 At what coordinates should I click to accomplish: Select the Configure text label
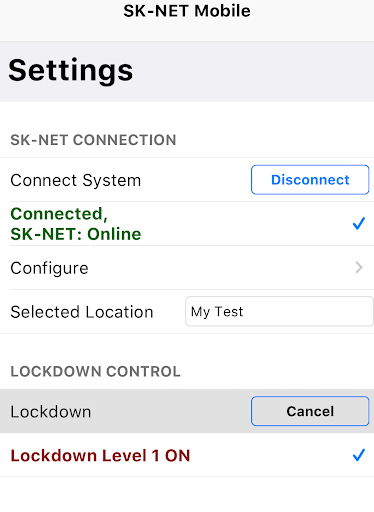[49, 268]
